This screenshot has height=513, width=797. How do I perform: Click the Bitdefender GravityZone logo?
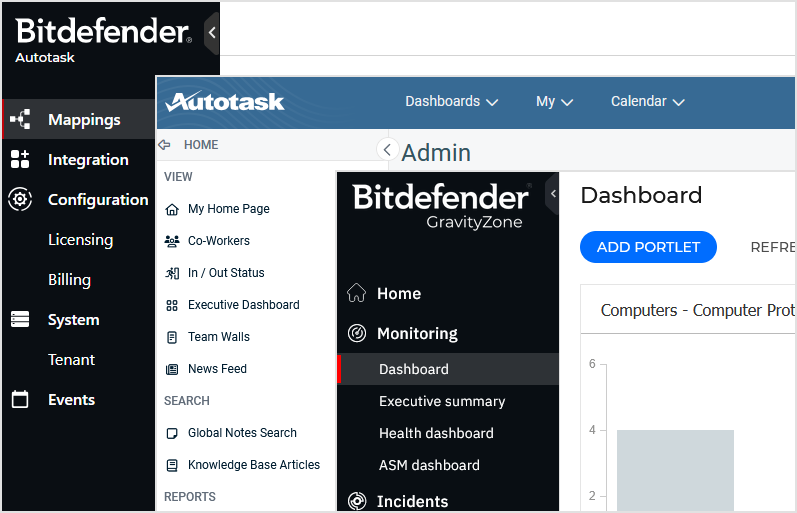tap(442, 207)
